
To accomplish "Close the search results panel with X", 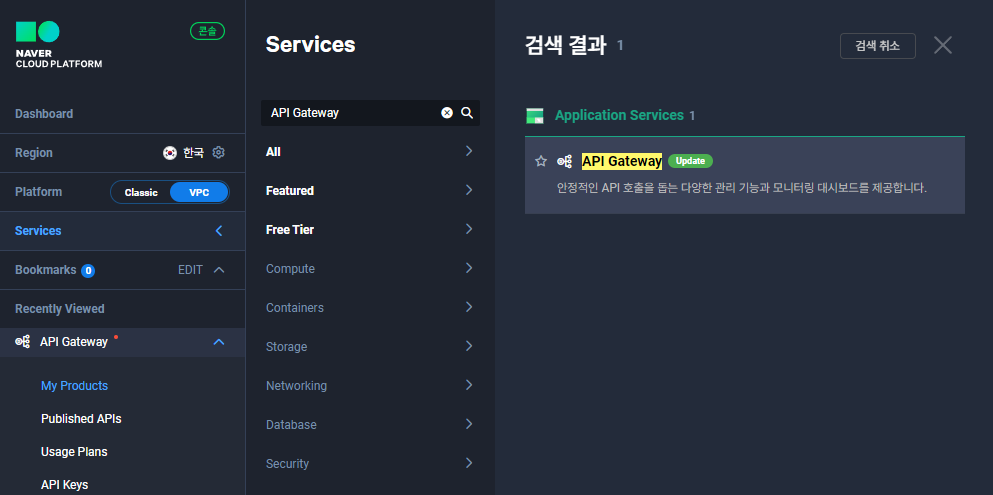I will (x=942, y=45).
